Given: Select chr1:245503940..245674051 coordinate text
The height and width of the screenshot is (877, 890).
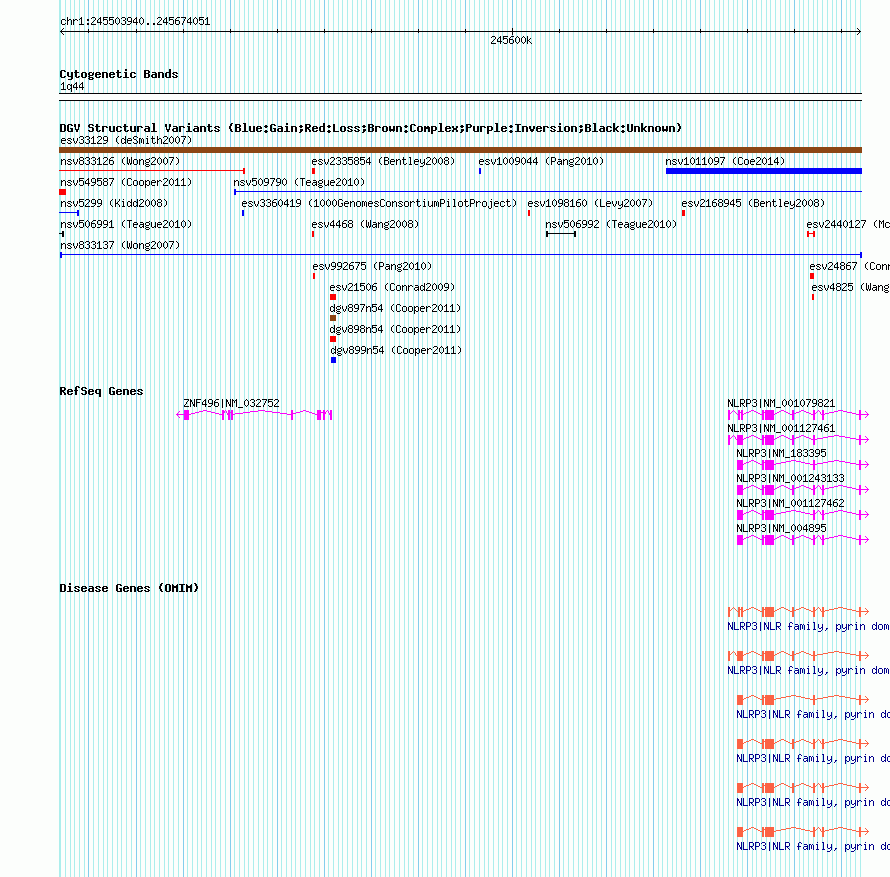Looking at the screenshot, I should click(x=135, y=21).
